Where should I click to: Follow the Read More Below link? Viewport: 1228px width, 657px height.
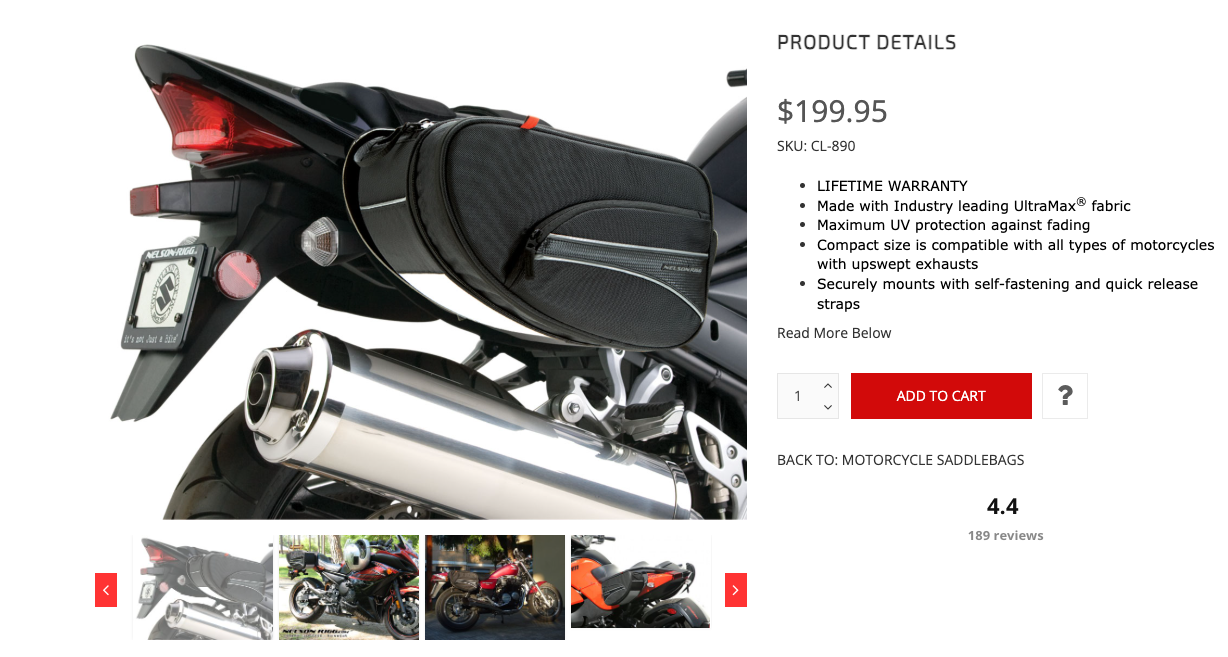[x=834, y=333]
